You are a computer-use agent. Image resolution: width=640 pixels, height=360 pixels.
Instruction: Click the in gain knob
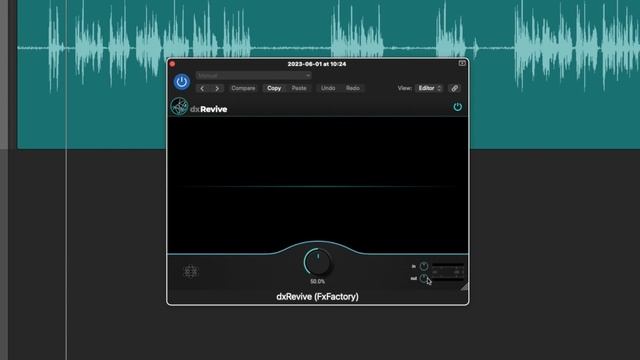pyautogui.click(x=424, y=267)
